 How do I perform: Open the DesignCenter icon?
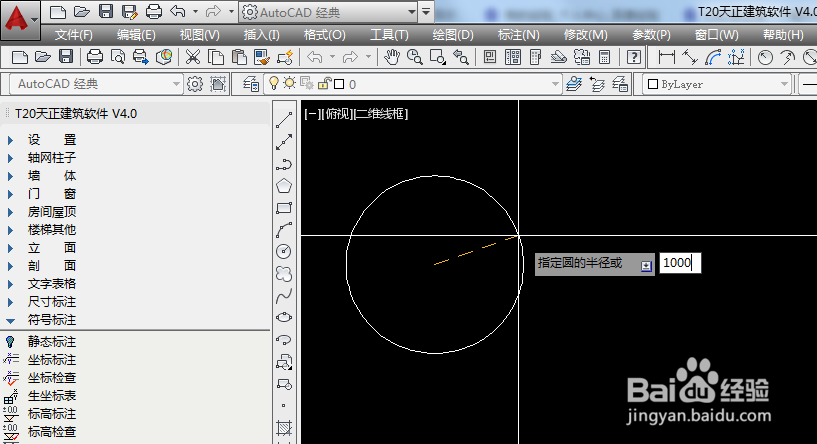coord(513,57)
